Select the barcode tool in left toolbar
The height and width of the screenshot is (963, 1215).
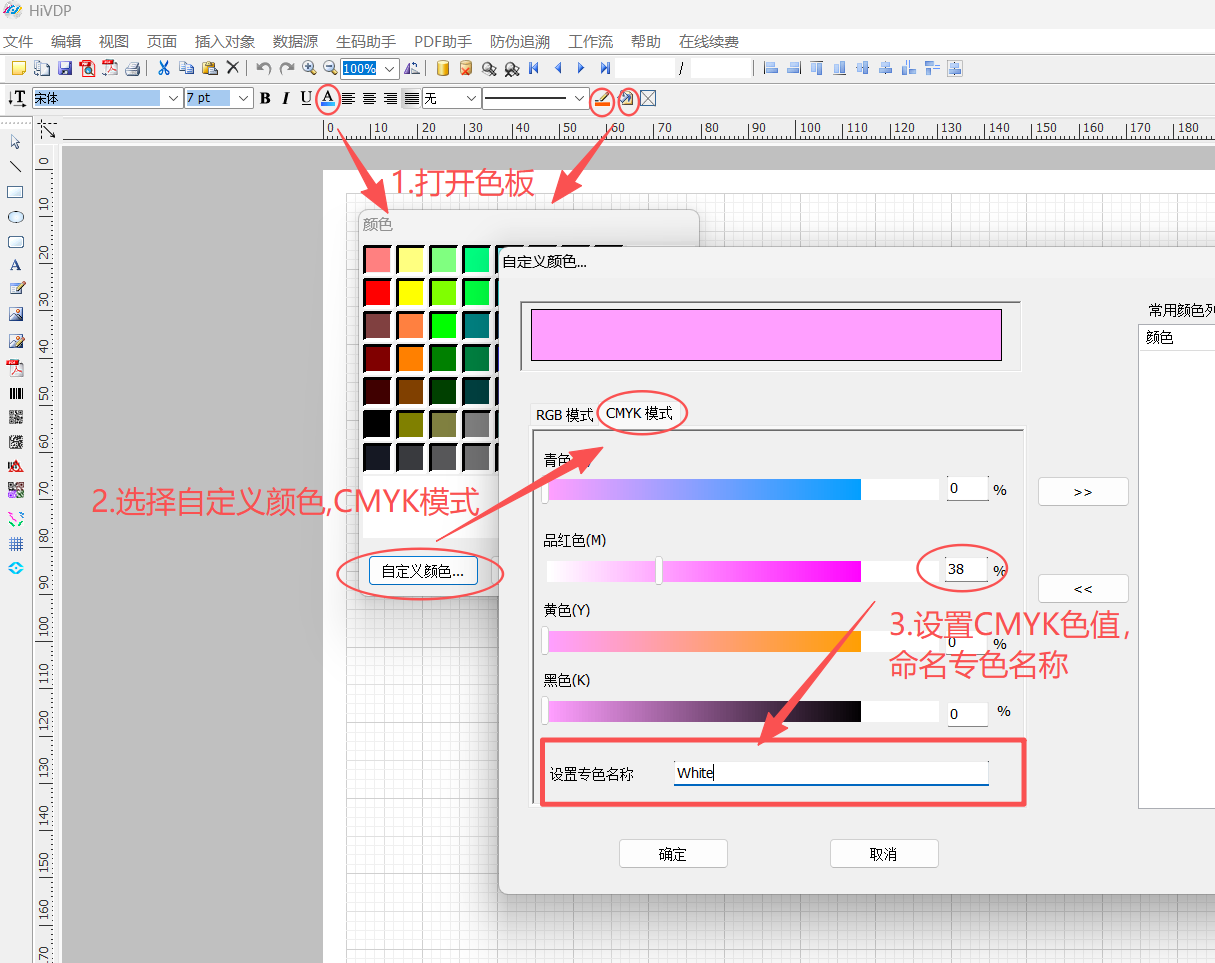(16, 393)
